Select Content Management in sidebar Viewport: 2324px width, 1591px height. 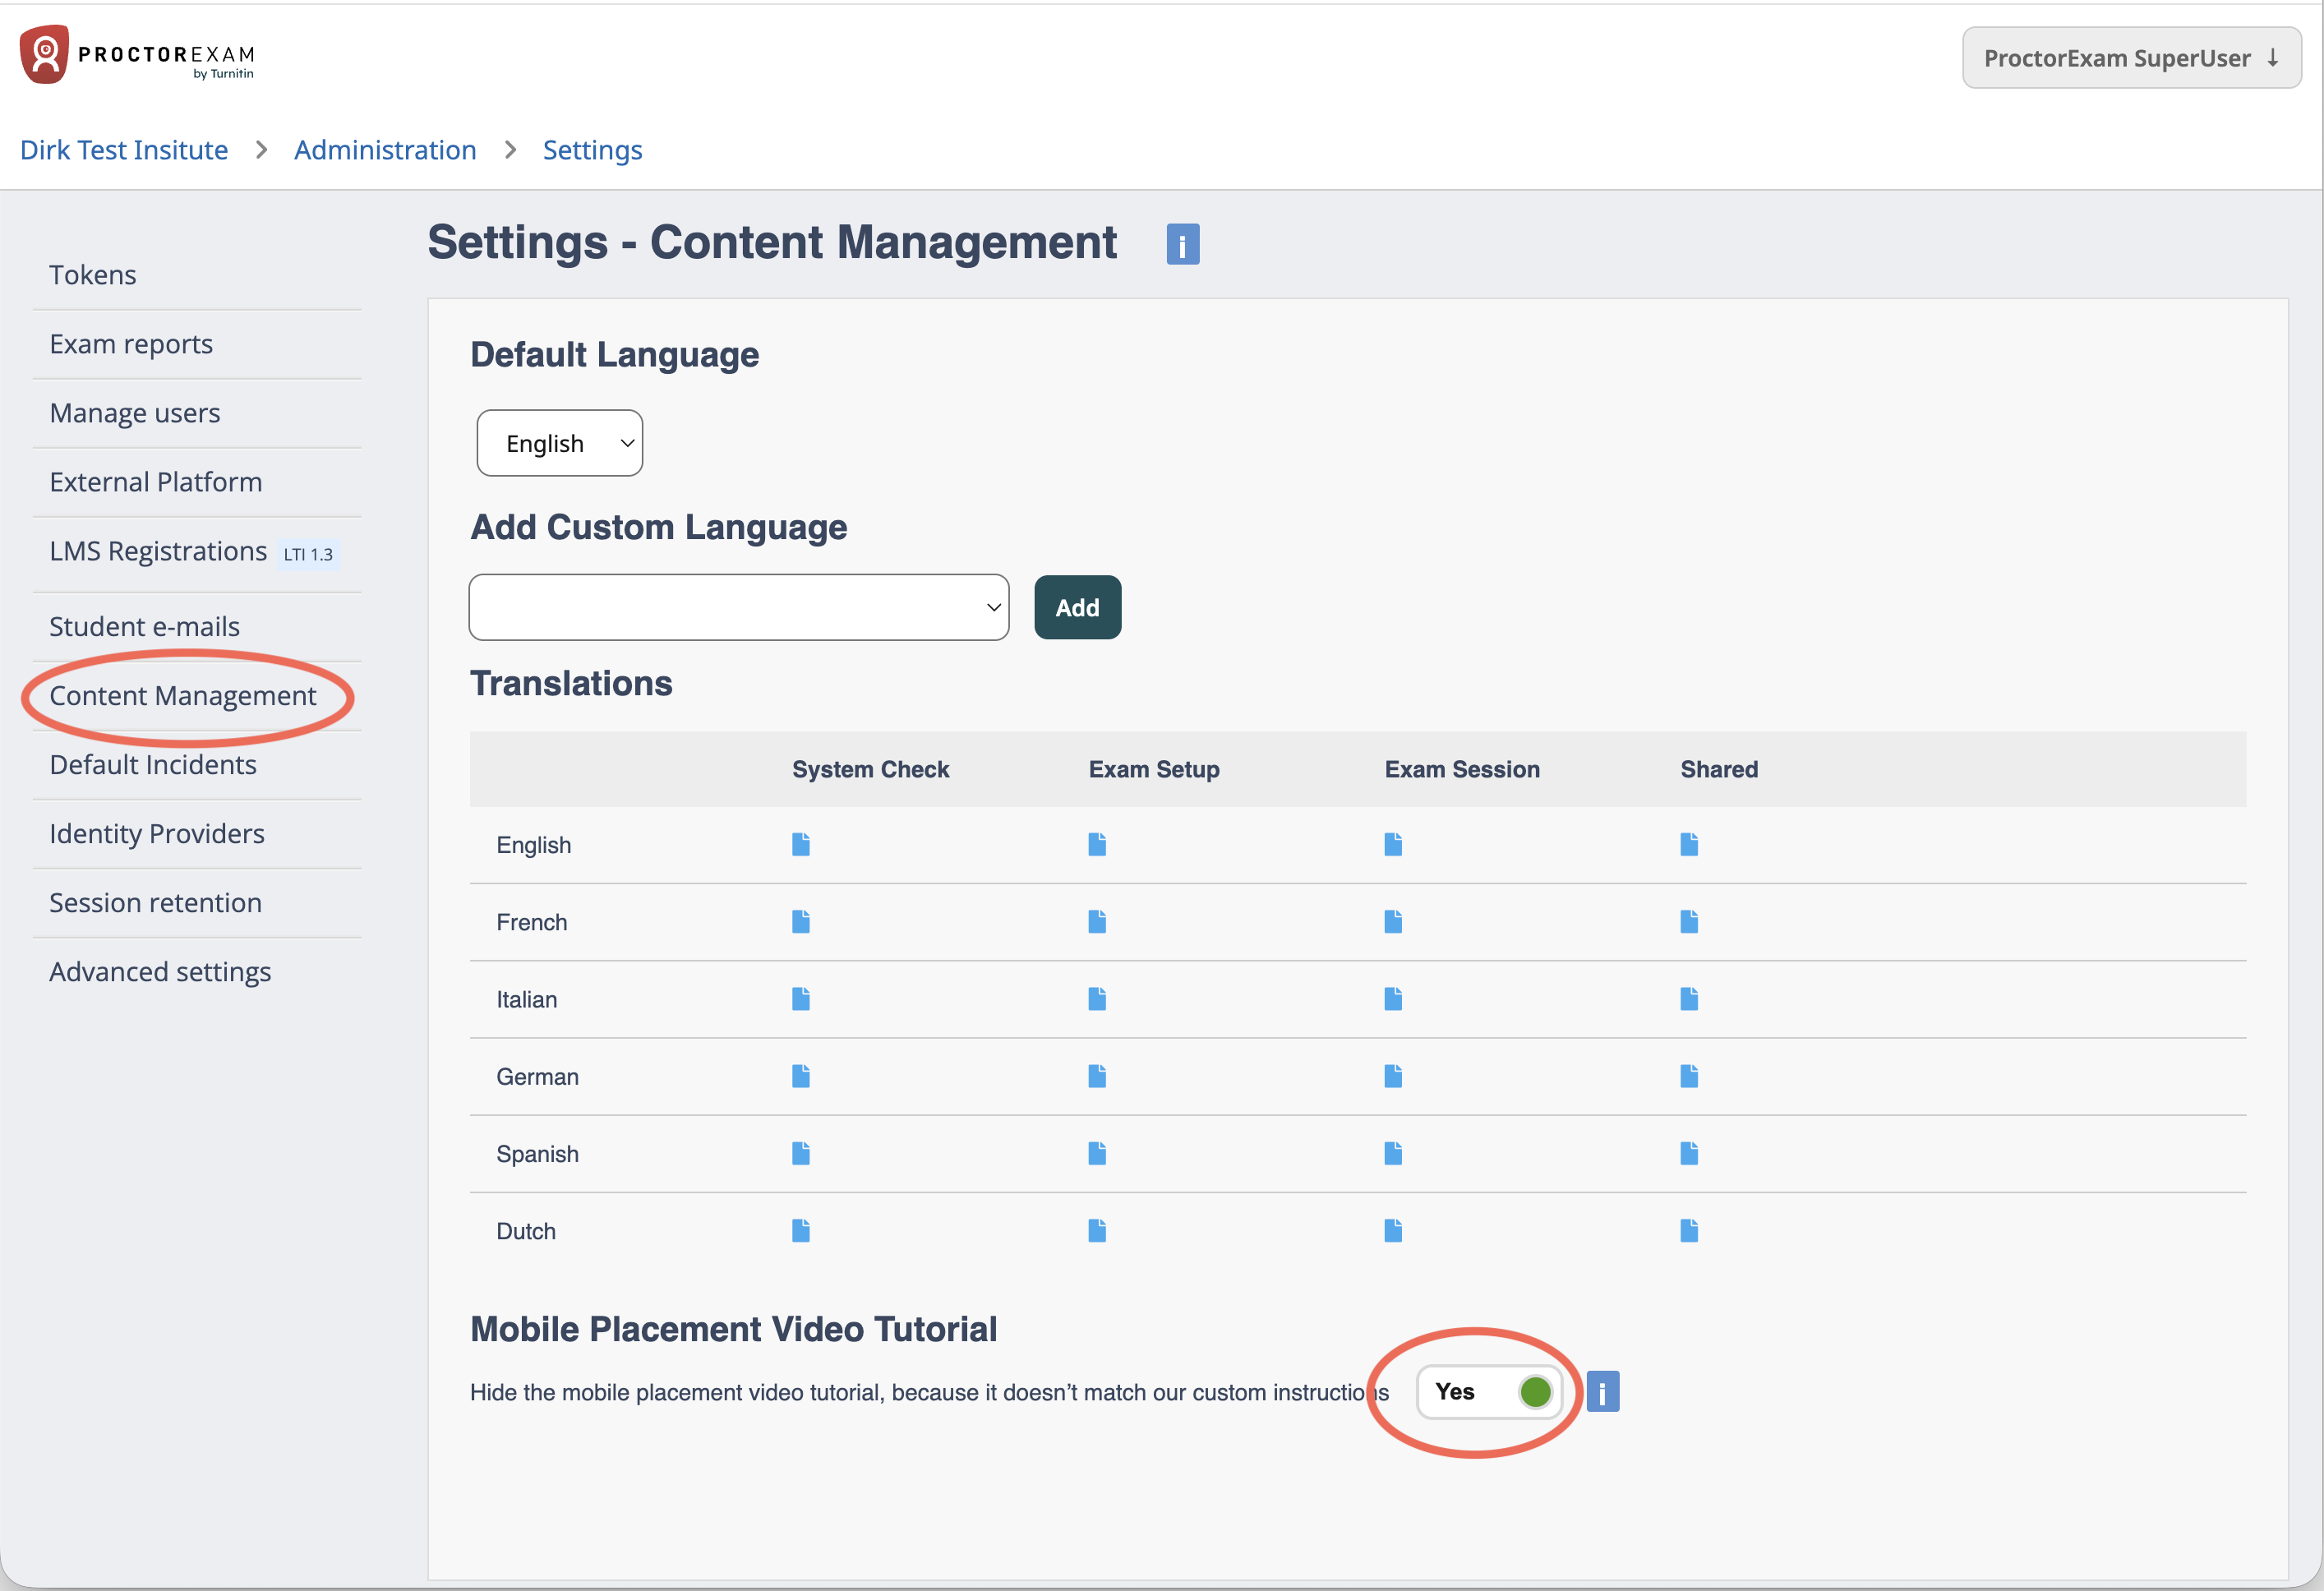(183, 696)
